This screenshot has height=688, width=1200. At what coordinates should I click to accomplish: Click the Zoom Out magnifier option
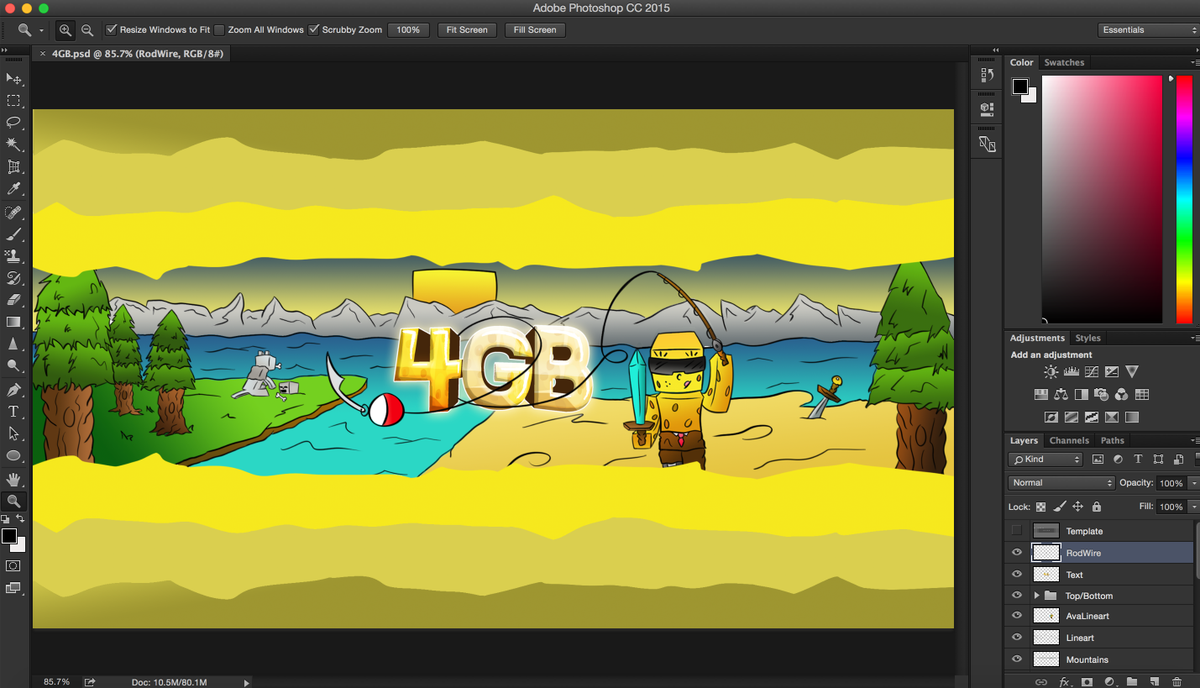(x=87, y=30)
